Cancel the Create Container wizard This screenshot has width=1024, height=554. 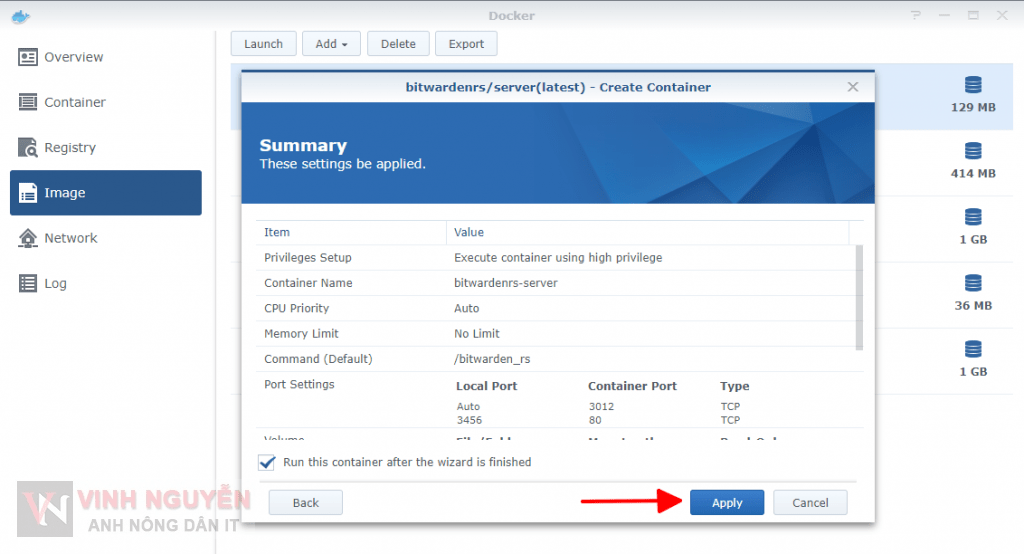point(810,502)
